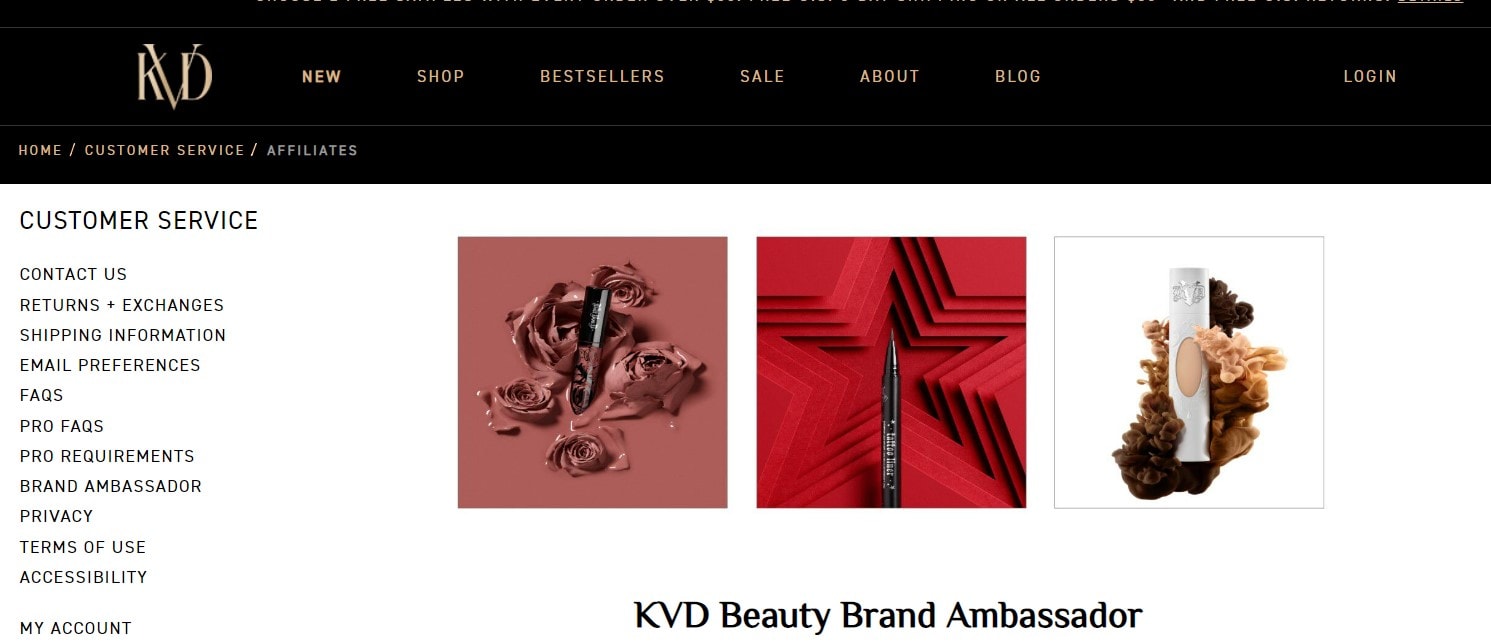The image size is (1491, 643).
Task: Click the white foundation bottle image
Action: (1189, 372)
